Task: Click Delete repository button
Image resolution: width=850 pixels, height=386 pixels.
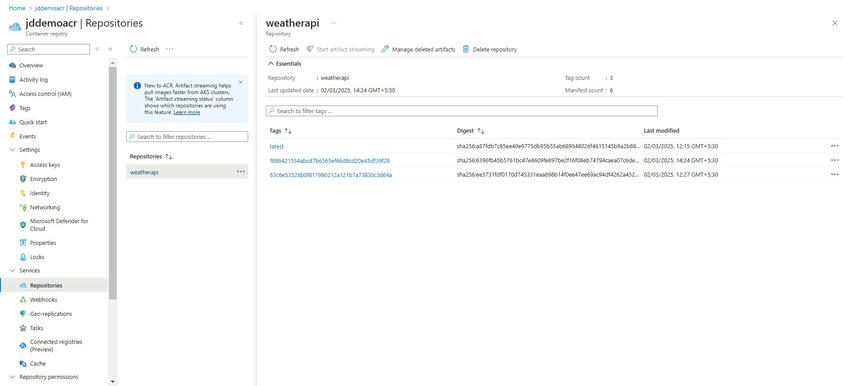Action: (x=490, y=49)
